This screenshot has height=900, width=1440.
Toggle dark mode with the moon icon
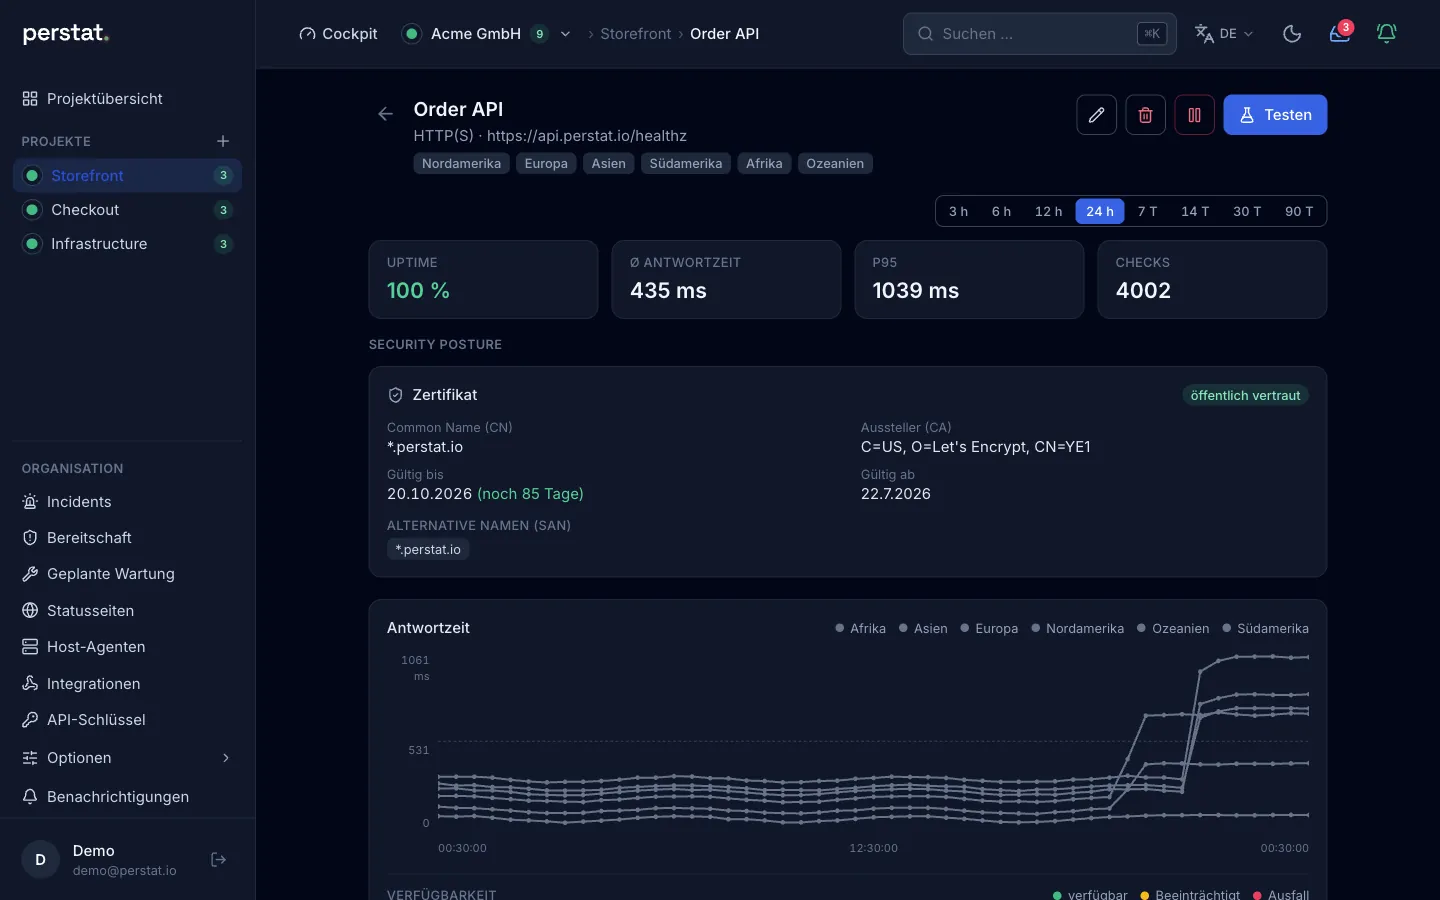[1292, 34]
